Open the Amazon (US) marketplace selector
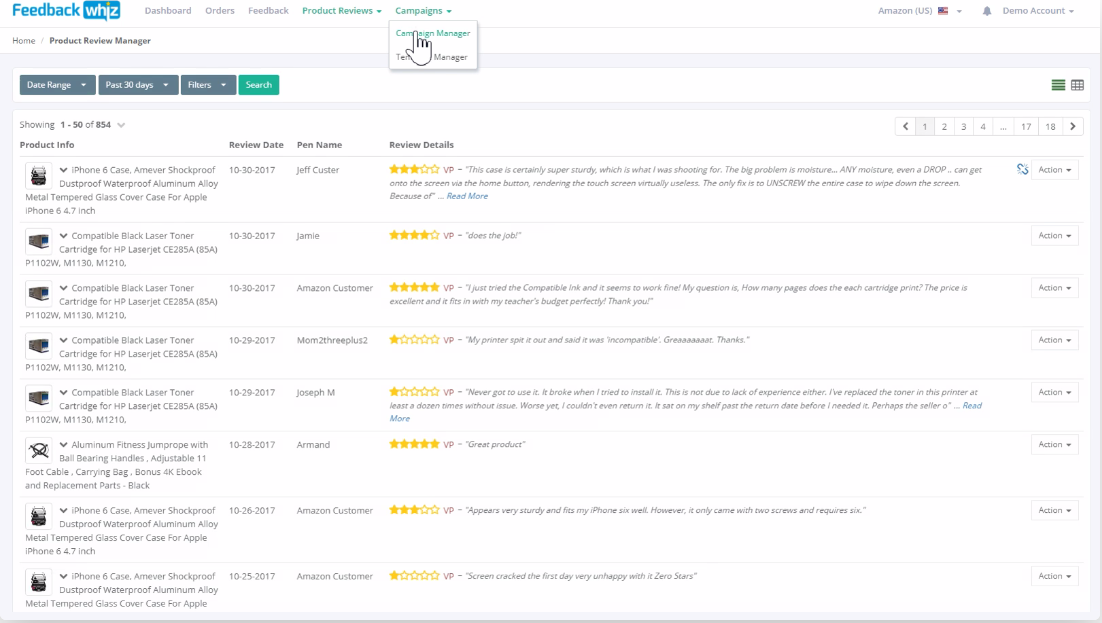This screenshot has width=1102, height=623. click(919, 11)
